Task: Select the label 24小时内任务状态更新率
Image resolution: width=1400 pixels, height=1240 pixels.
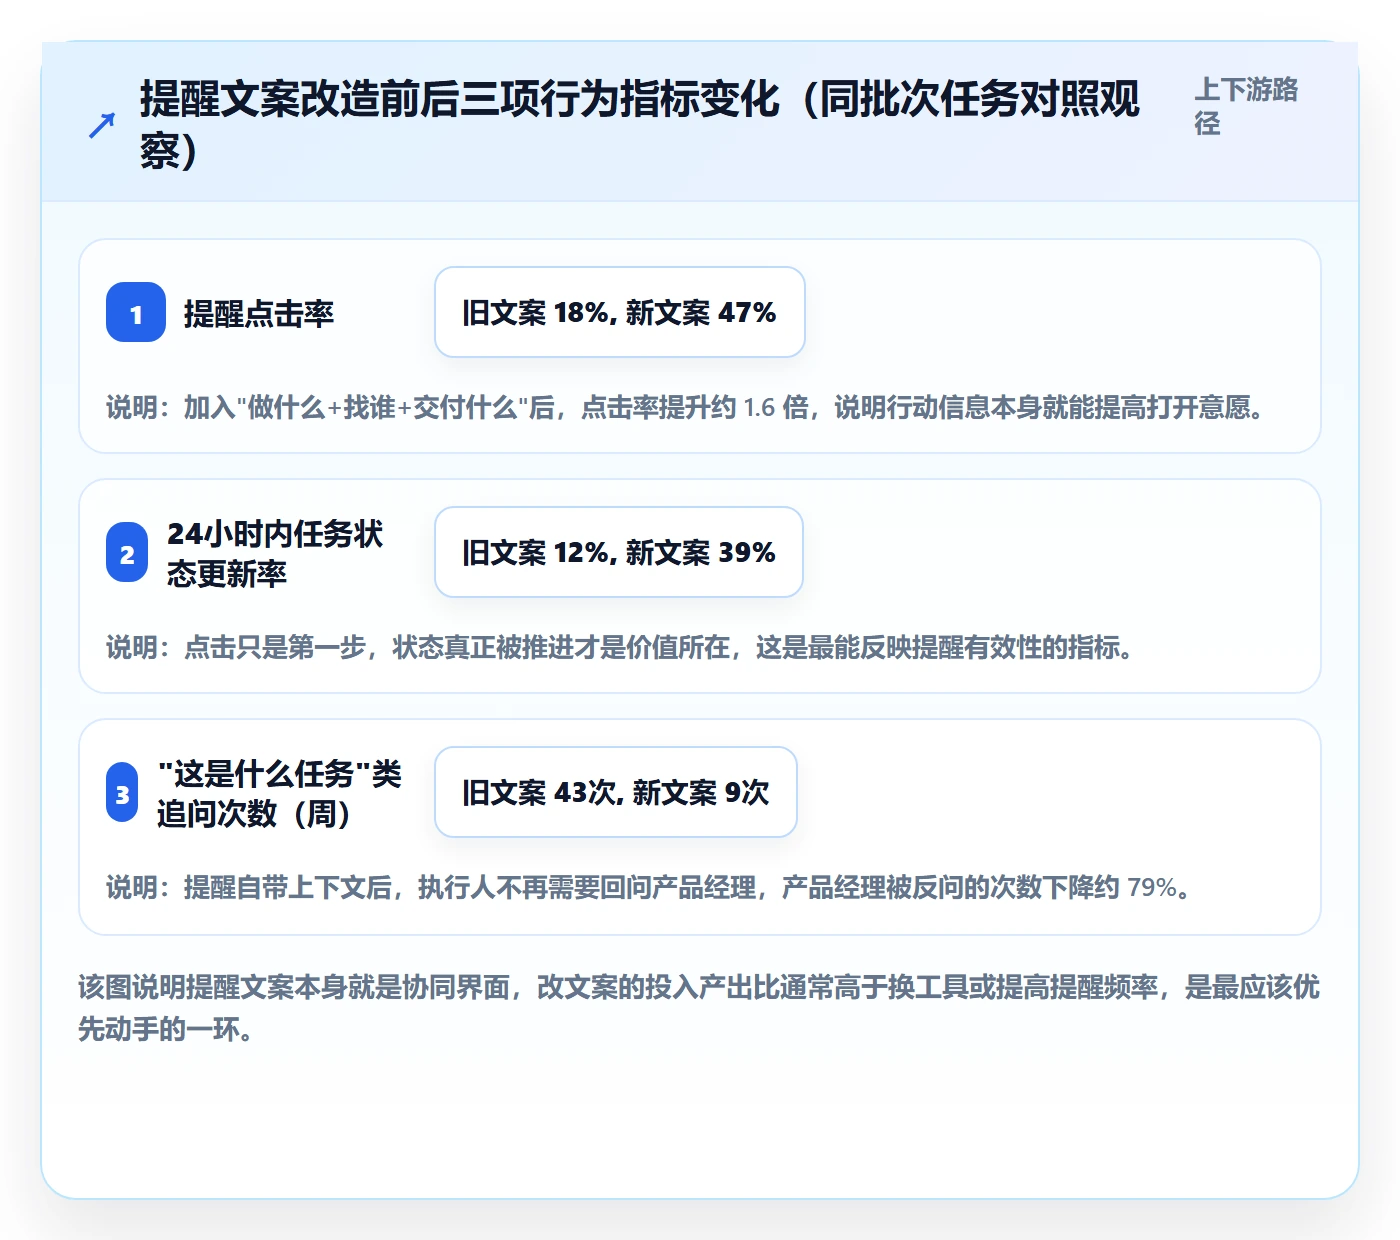Action: pyautogui.click(x=275, y=553)
